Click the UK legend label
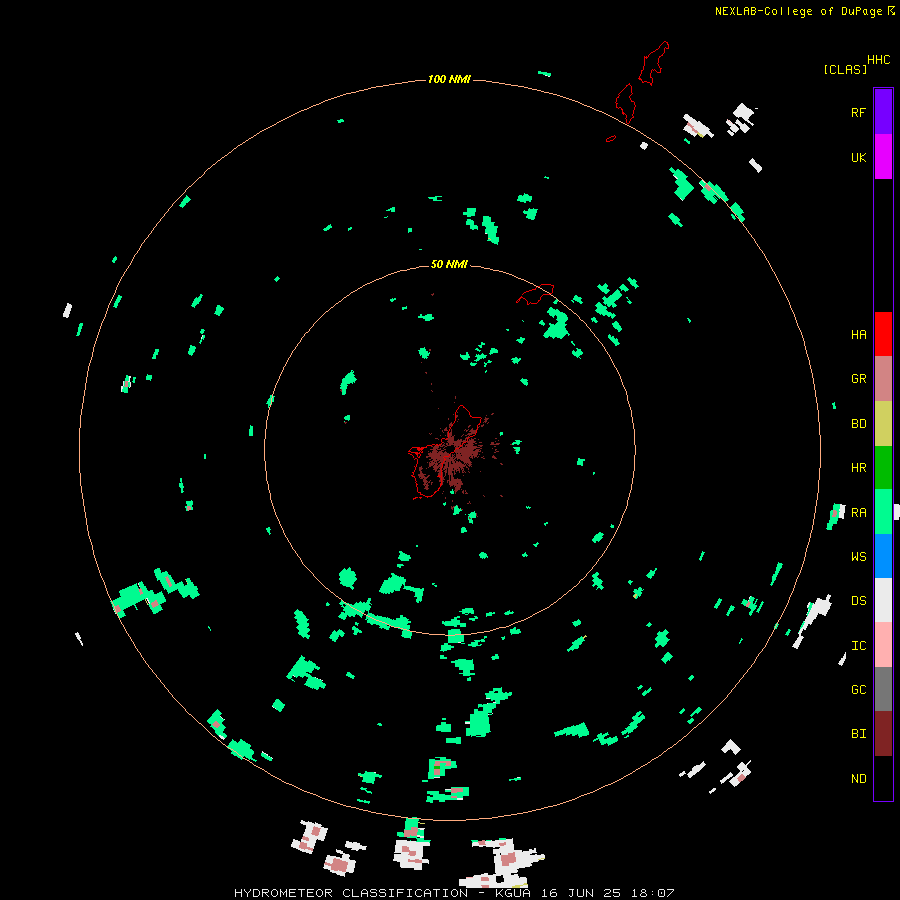 (858, 157)
